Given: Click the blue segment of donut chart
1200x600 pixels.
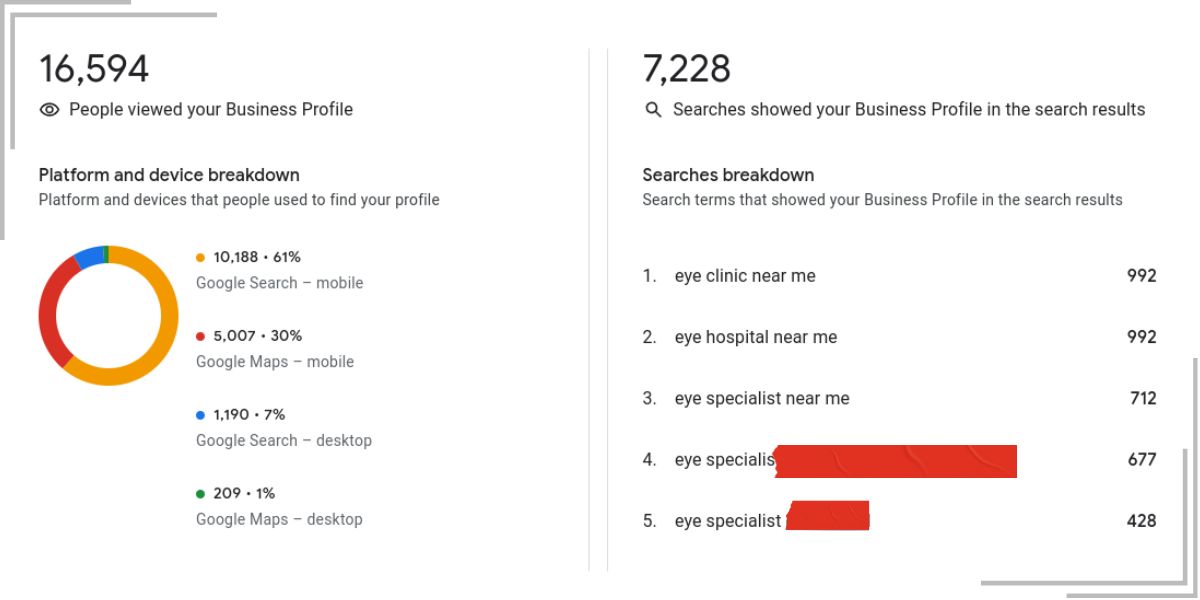Looking at the screenshot, I should (88, 256).
